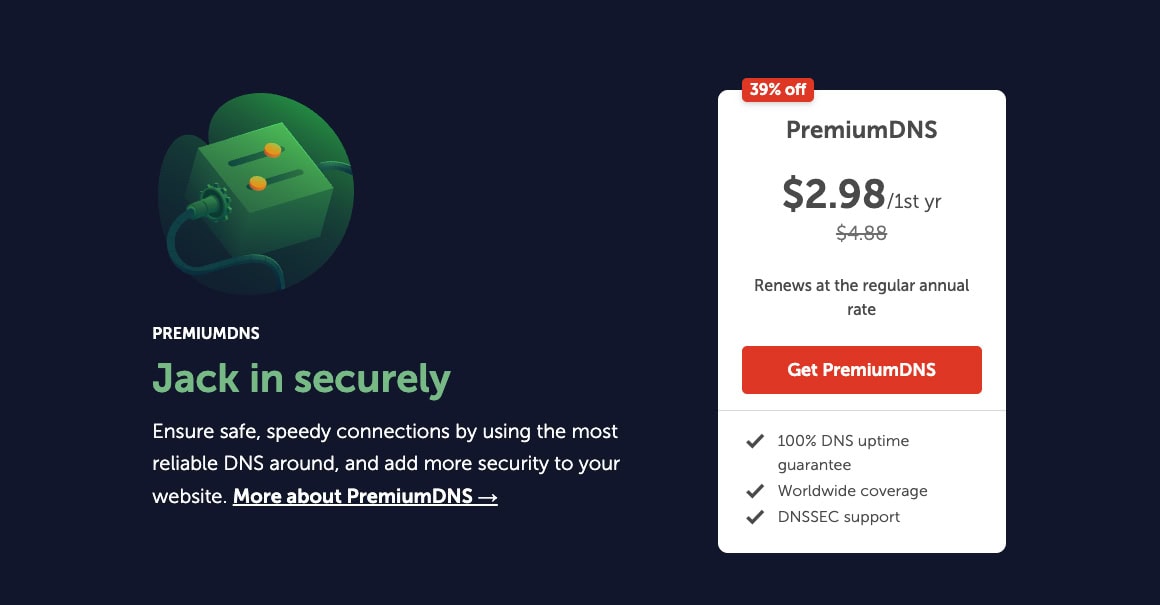This screenshot has width=1160, height=605.
Task: Click the Jack in securely heading
Action: [301, 379]
